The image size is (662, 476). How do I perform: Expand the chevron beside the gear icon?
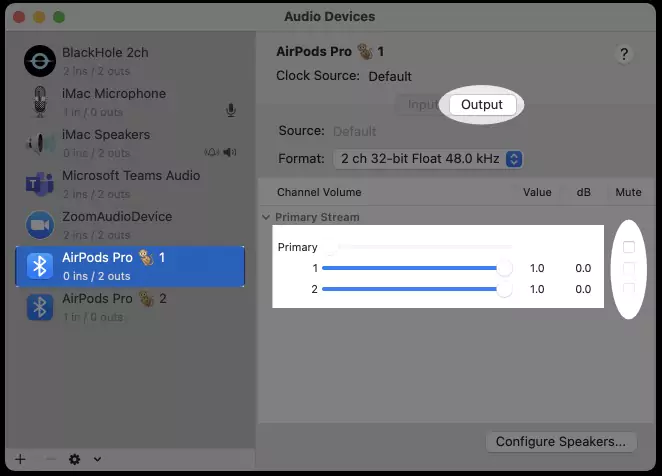(98, 459)
